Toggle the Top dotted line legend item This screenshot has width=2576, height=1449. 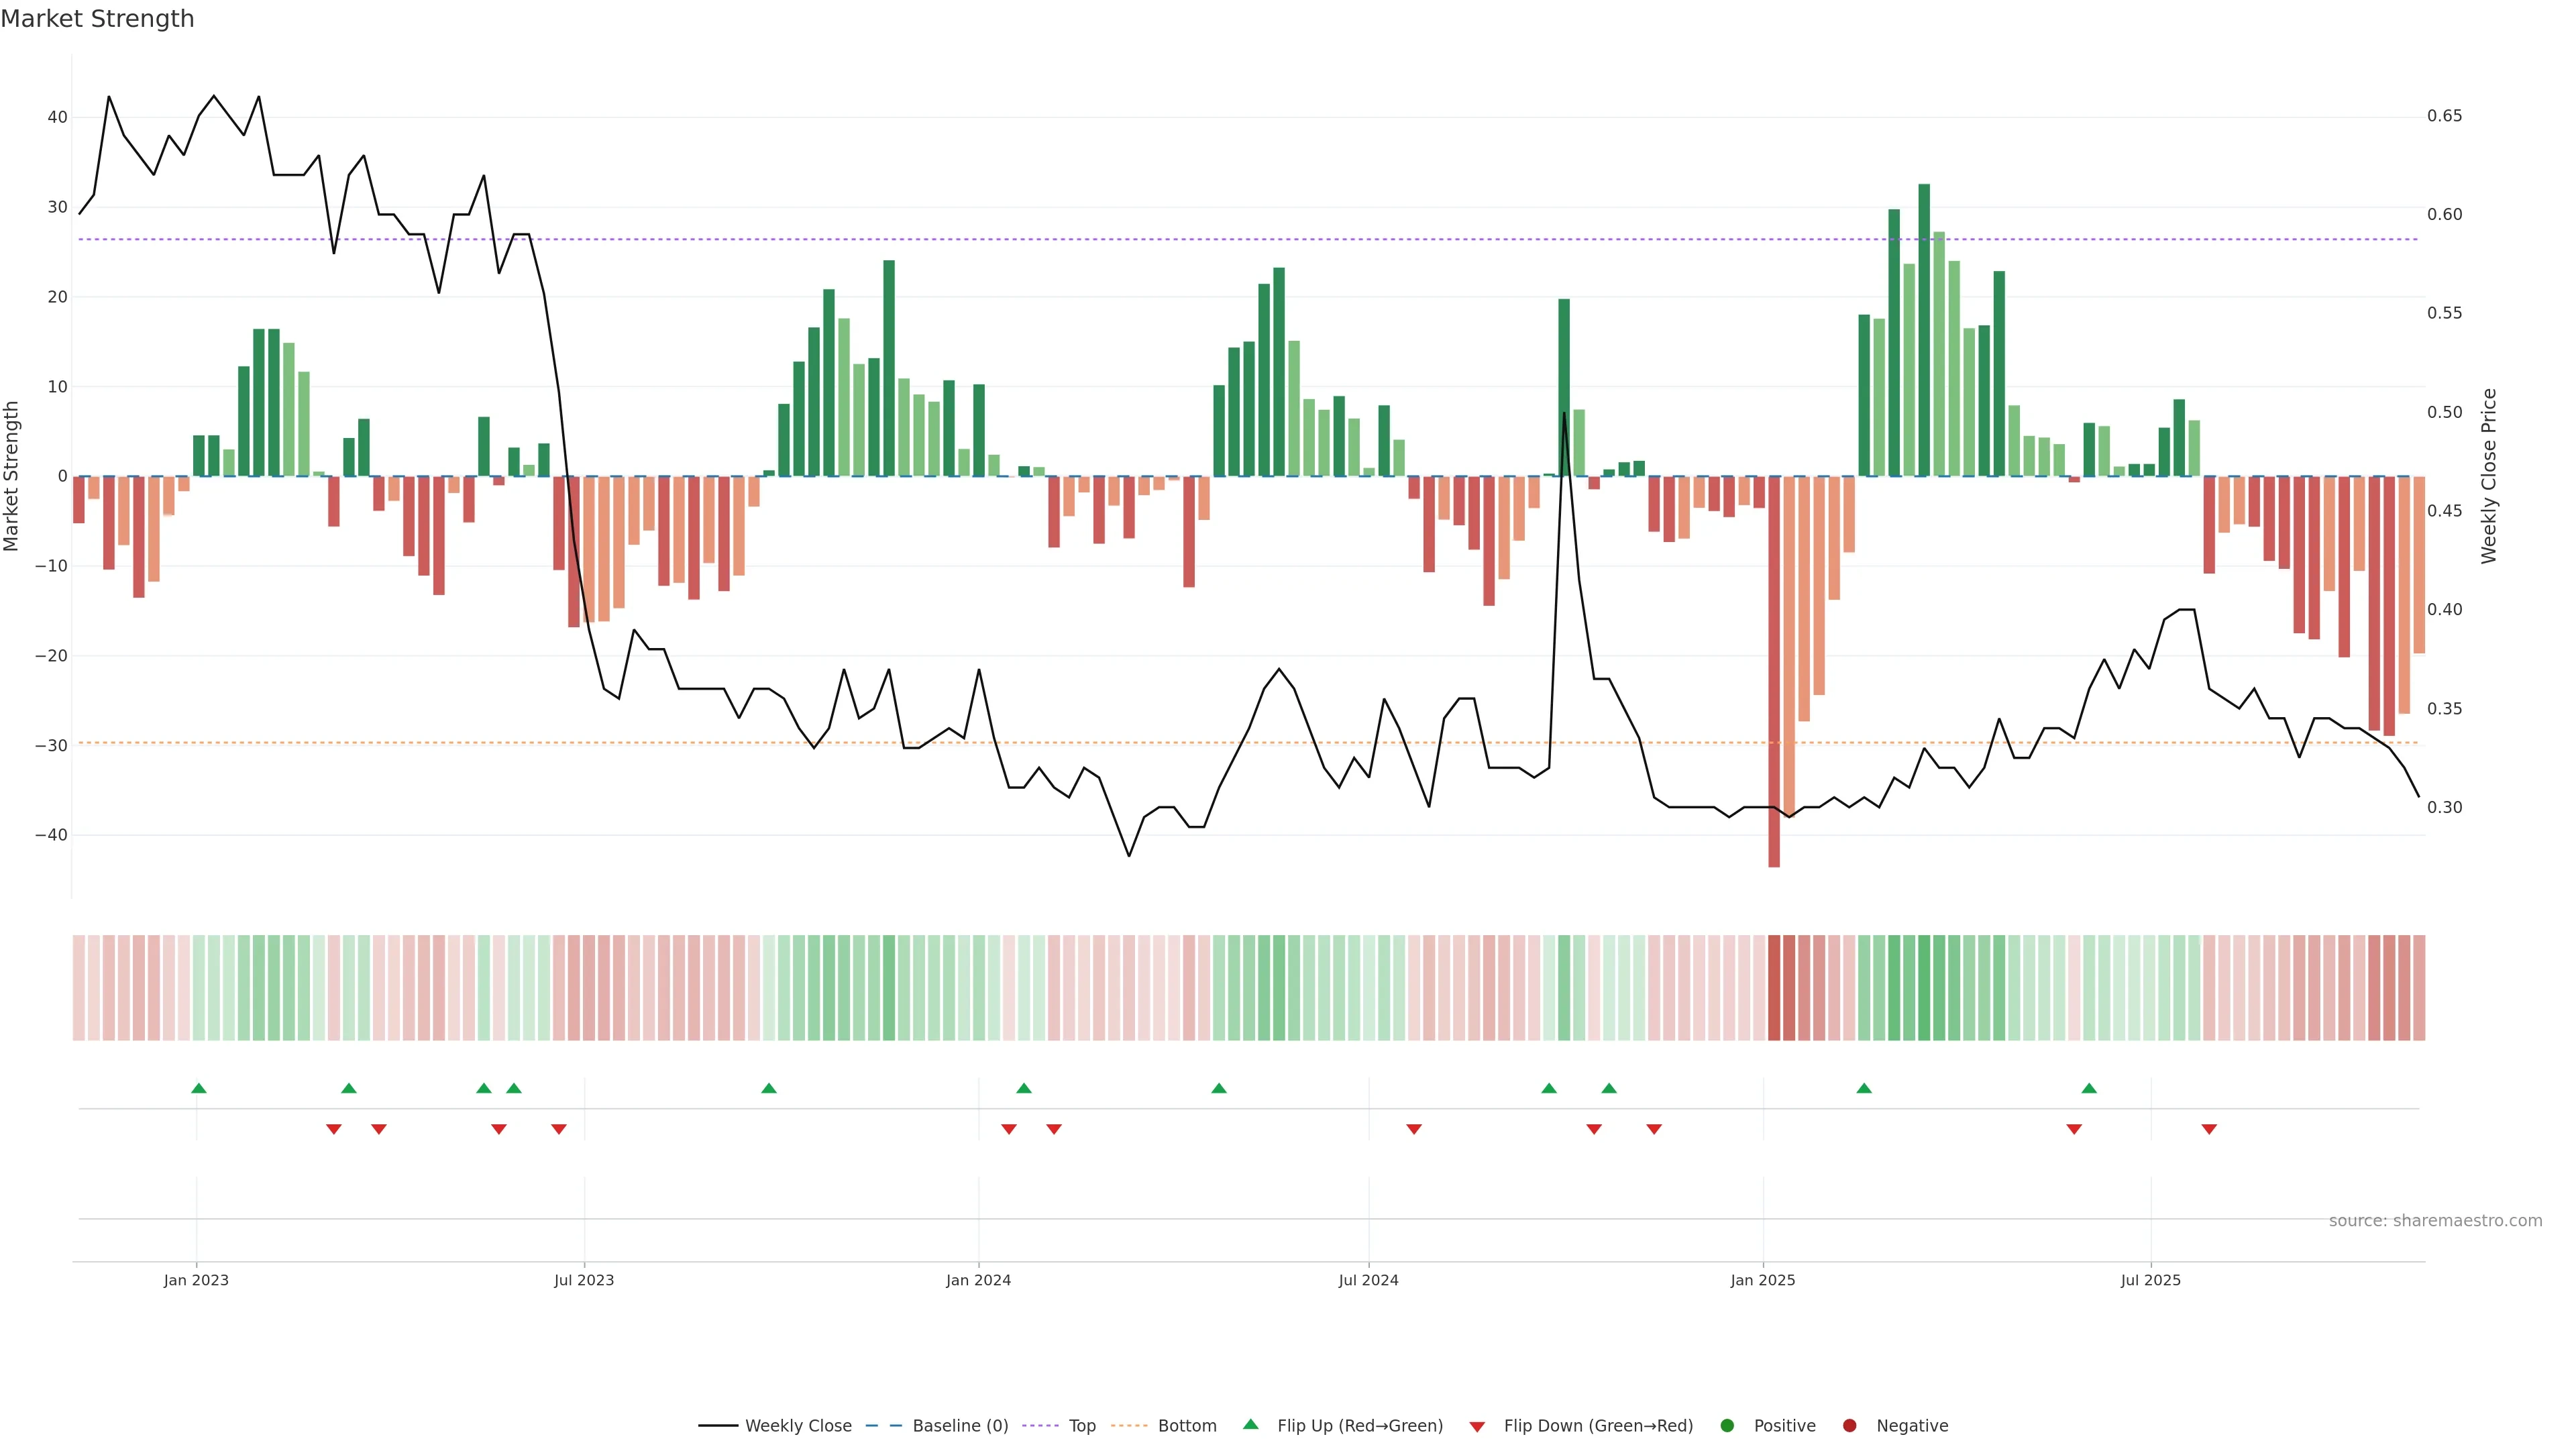1081,1426
